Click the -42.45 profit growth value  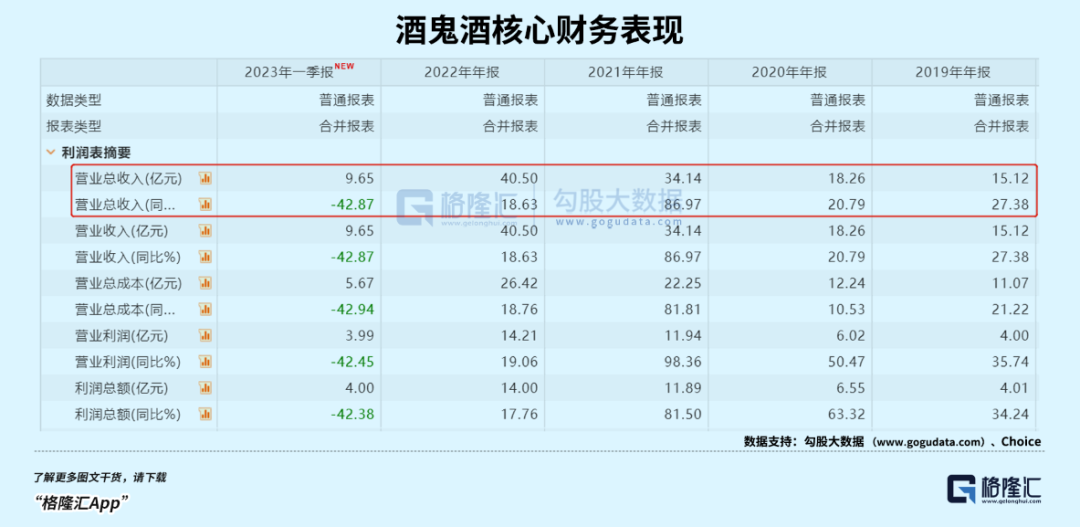352,362
